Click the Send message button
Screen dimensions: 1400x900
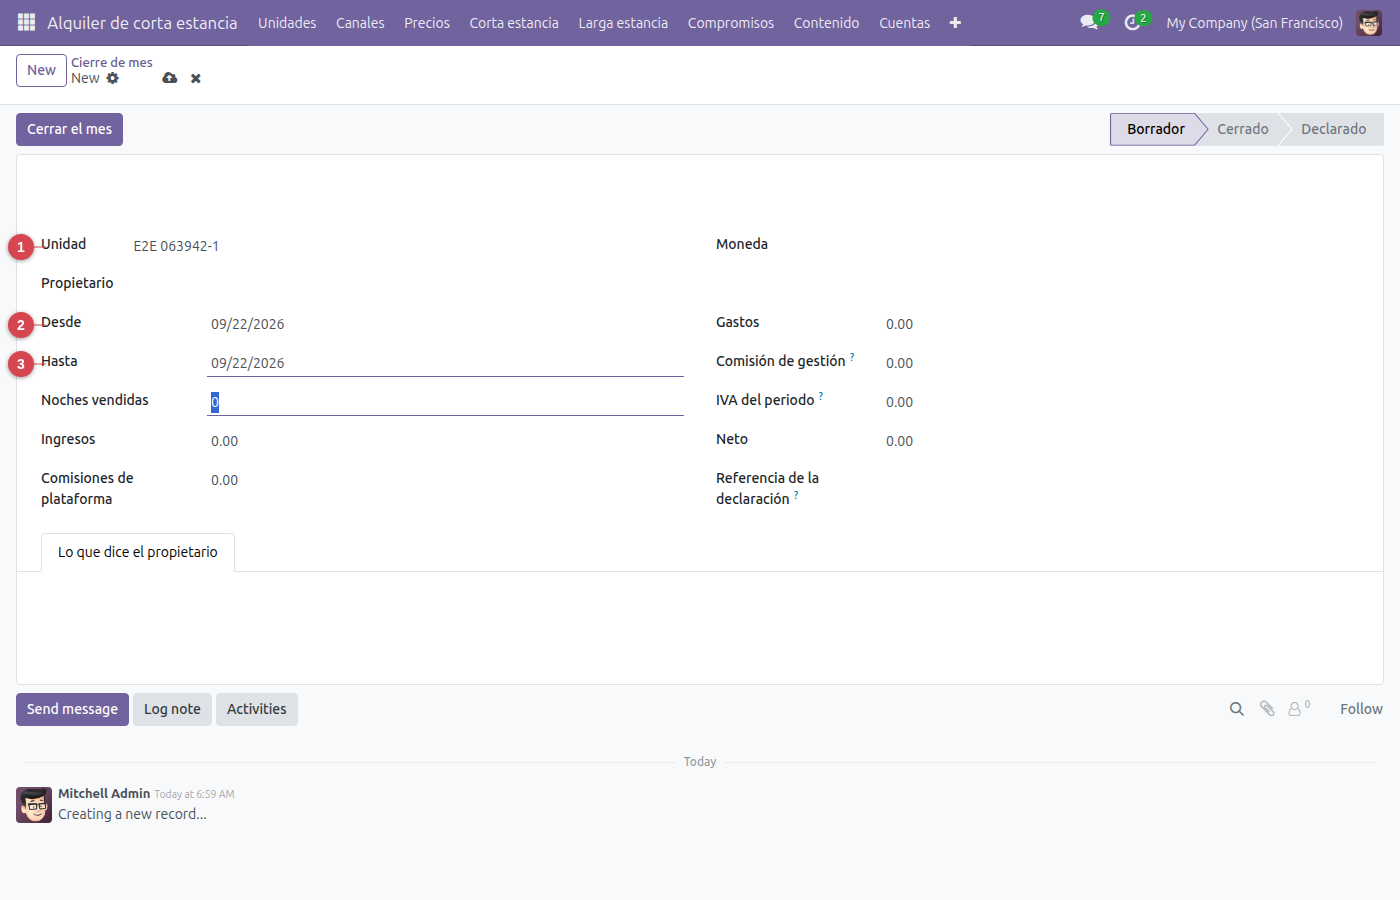(x=72, y=709)
